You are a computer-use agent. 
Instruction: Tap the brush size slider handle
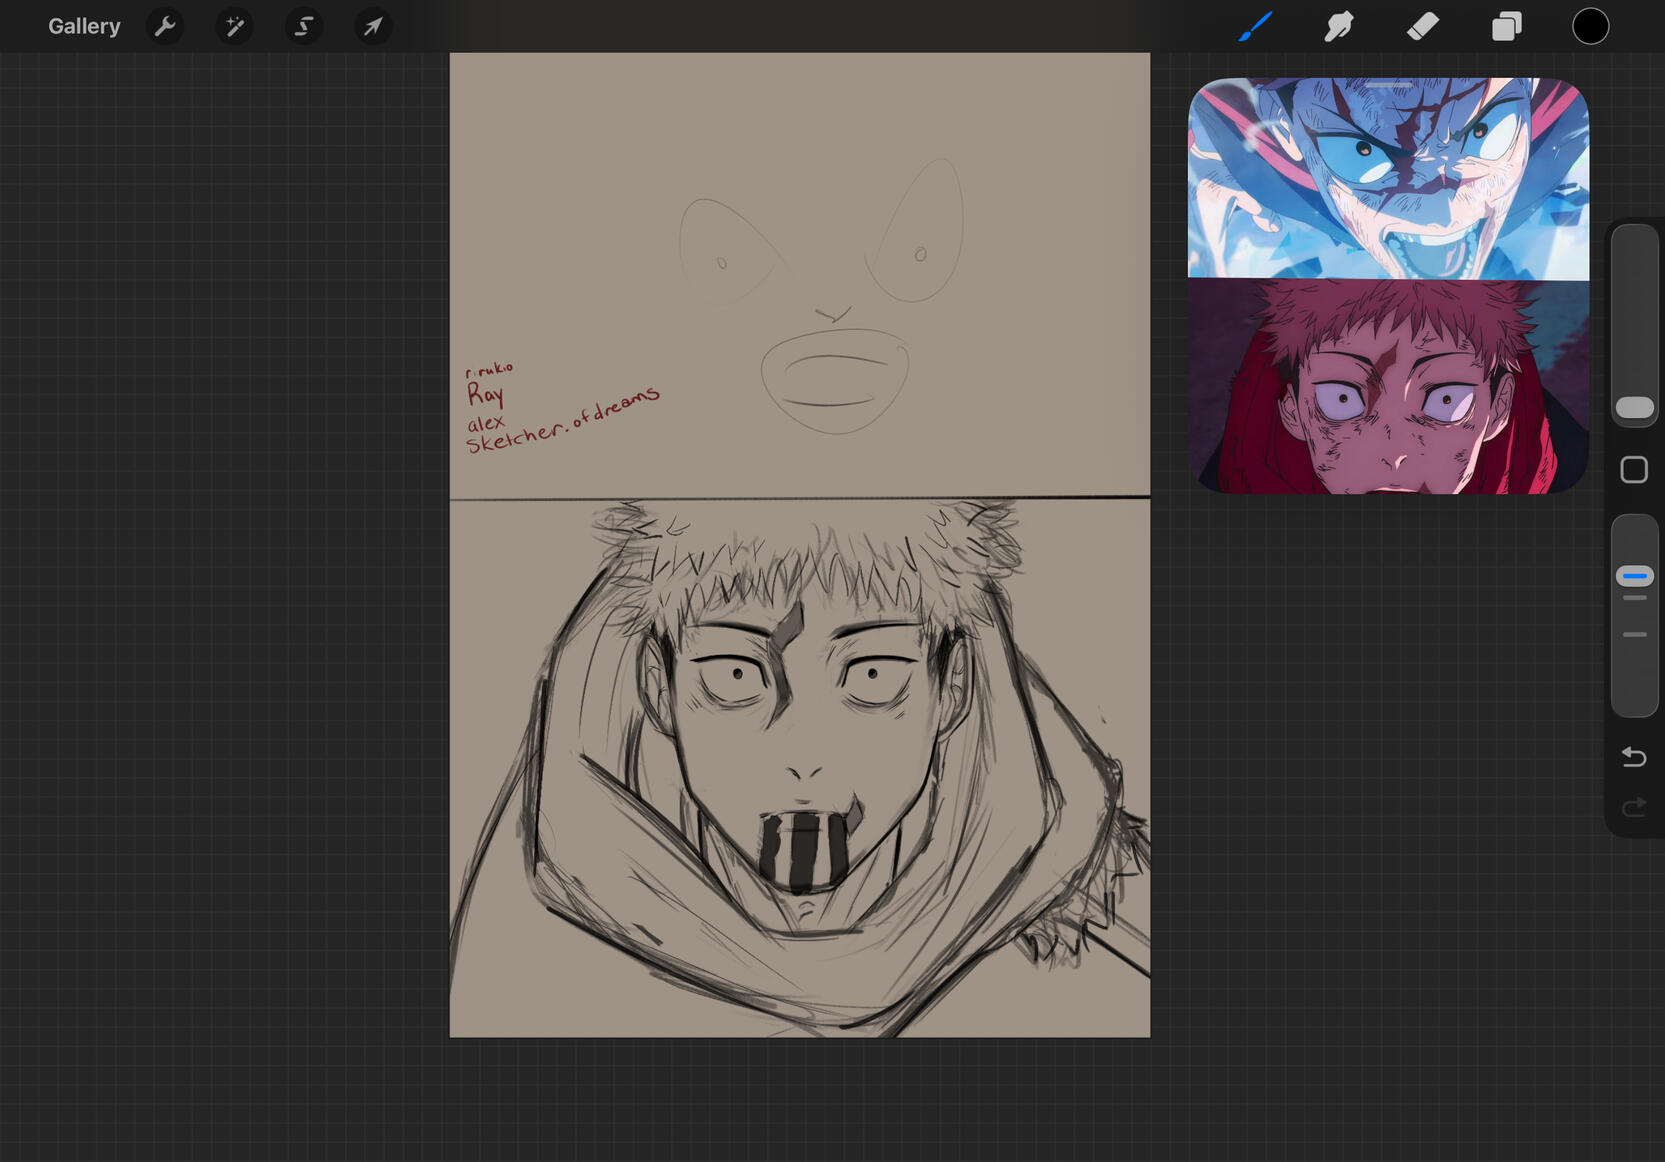click(1635, 407)
